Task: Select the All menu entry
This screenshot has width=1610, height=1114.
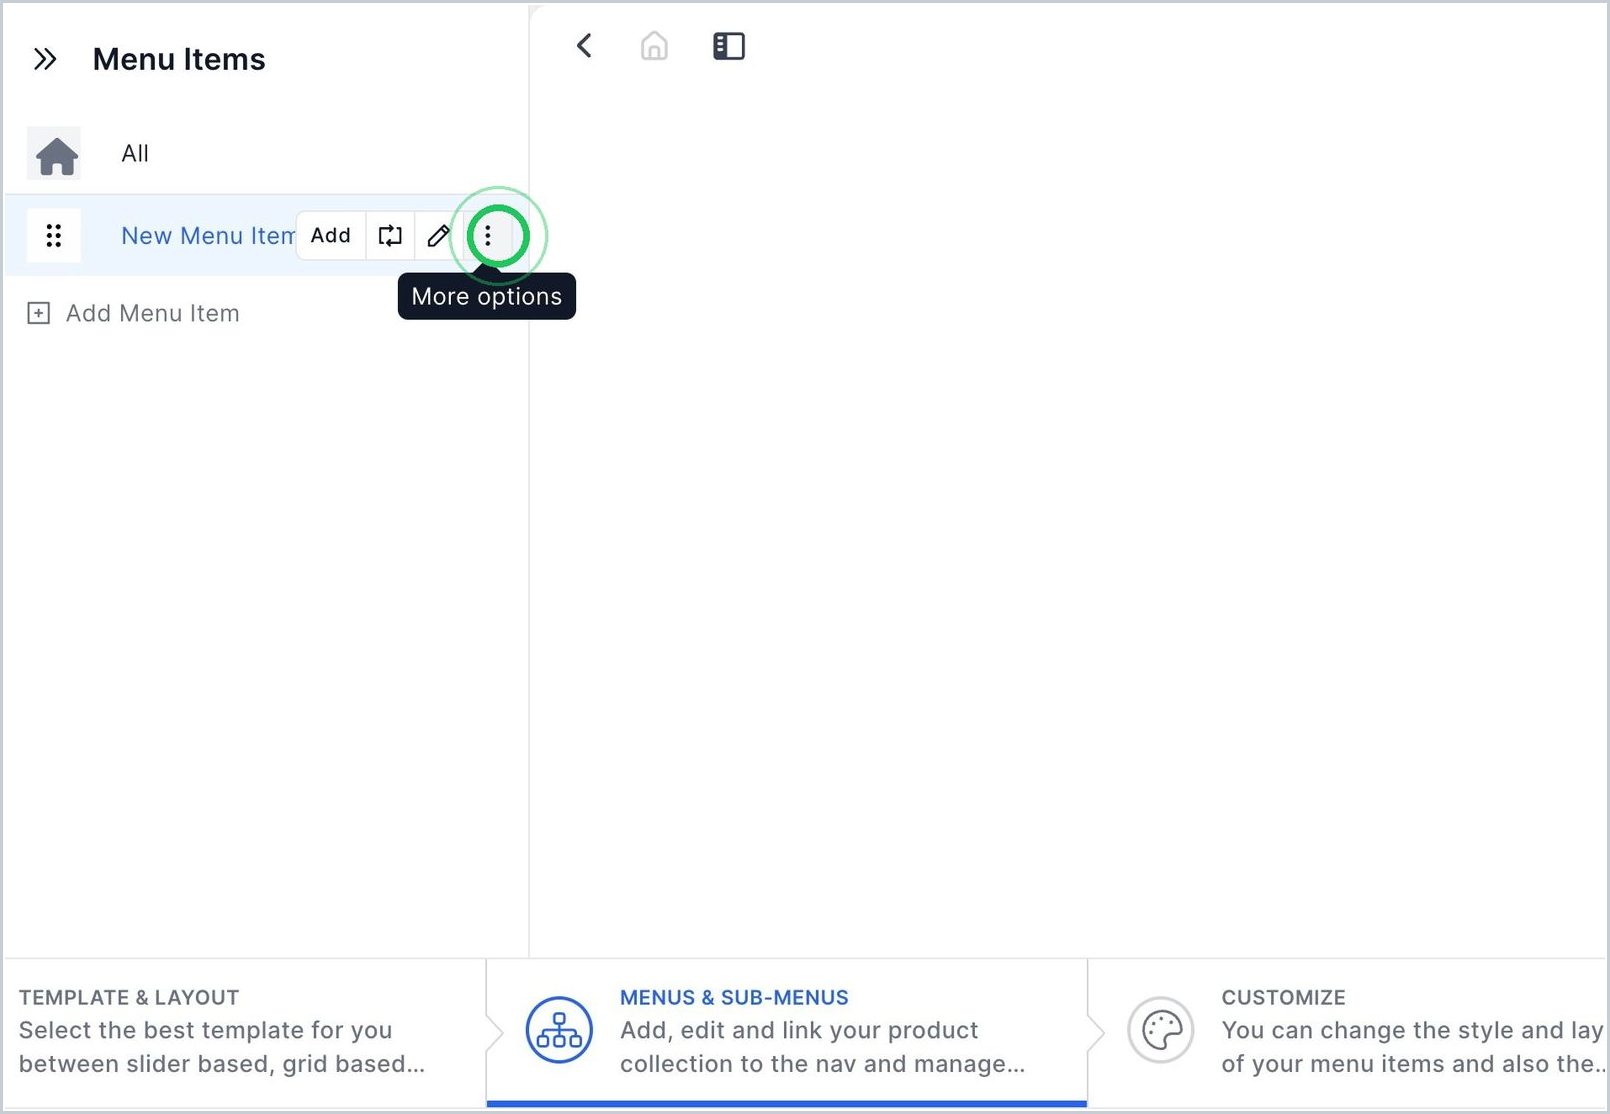Action: 135,153
